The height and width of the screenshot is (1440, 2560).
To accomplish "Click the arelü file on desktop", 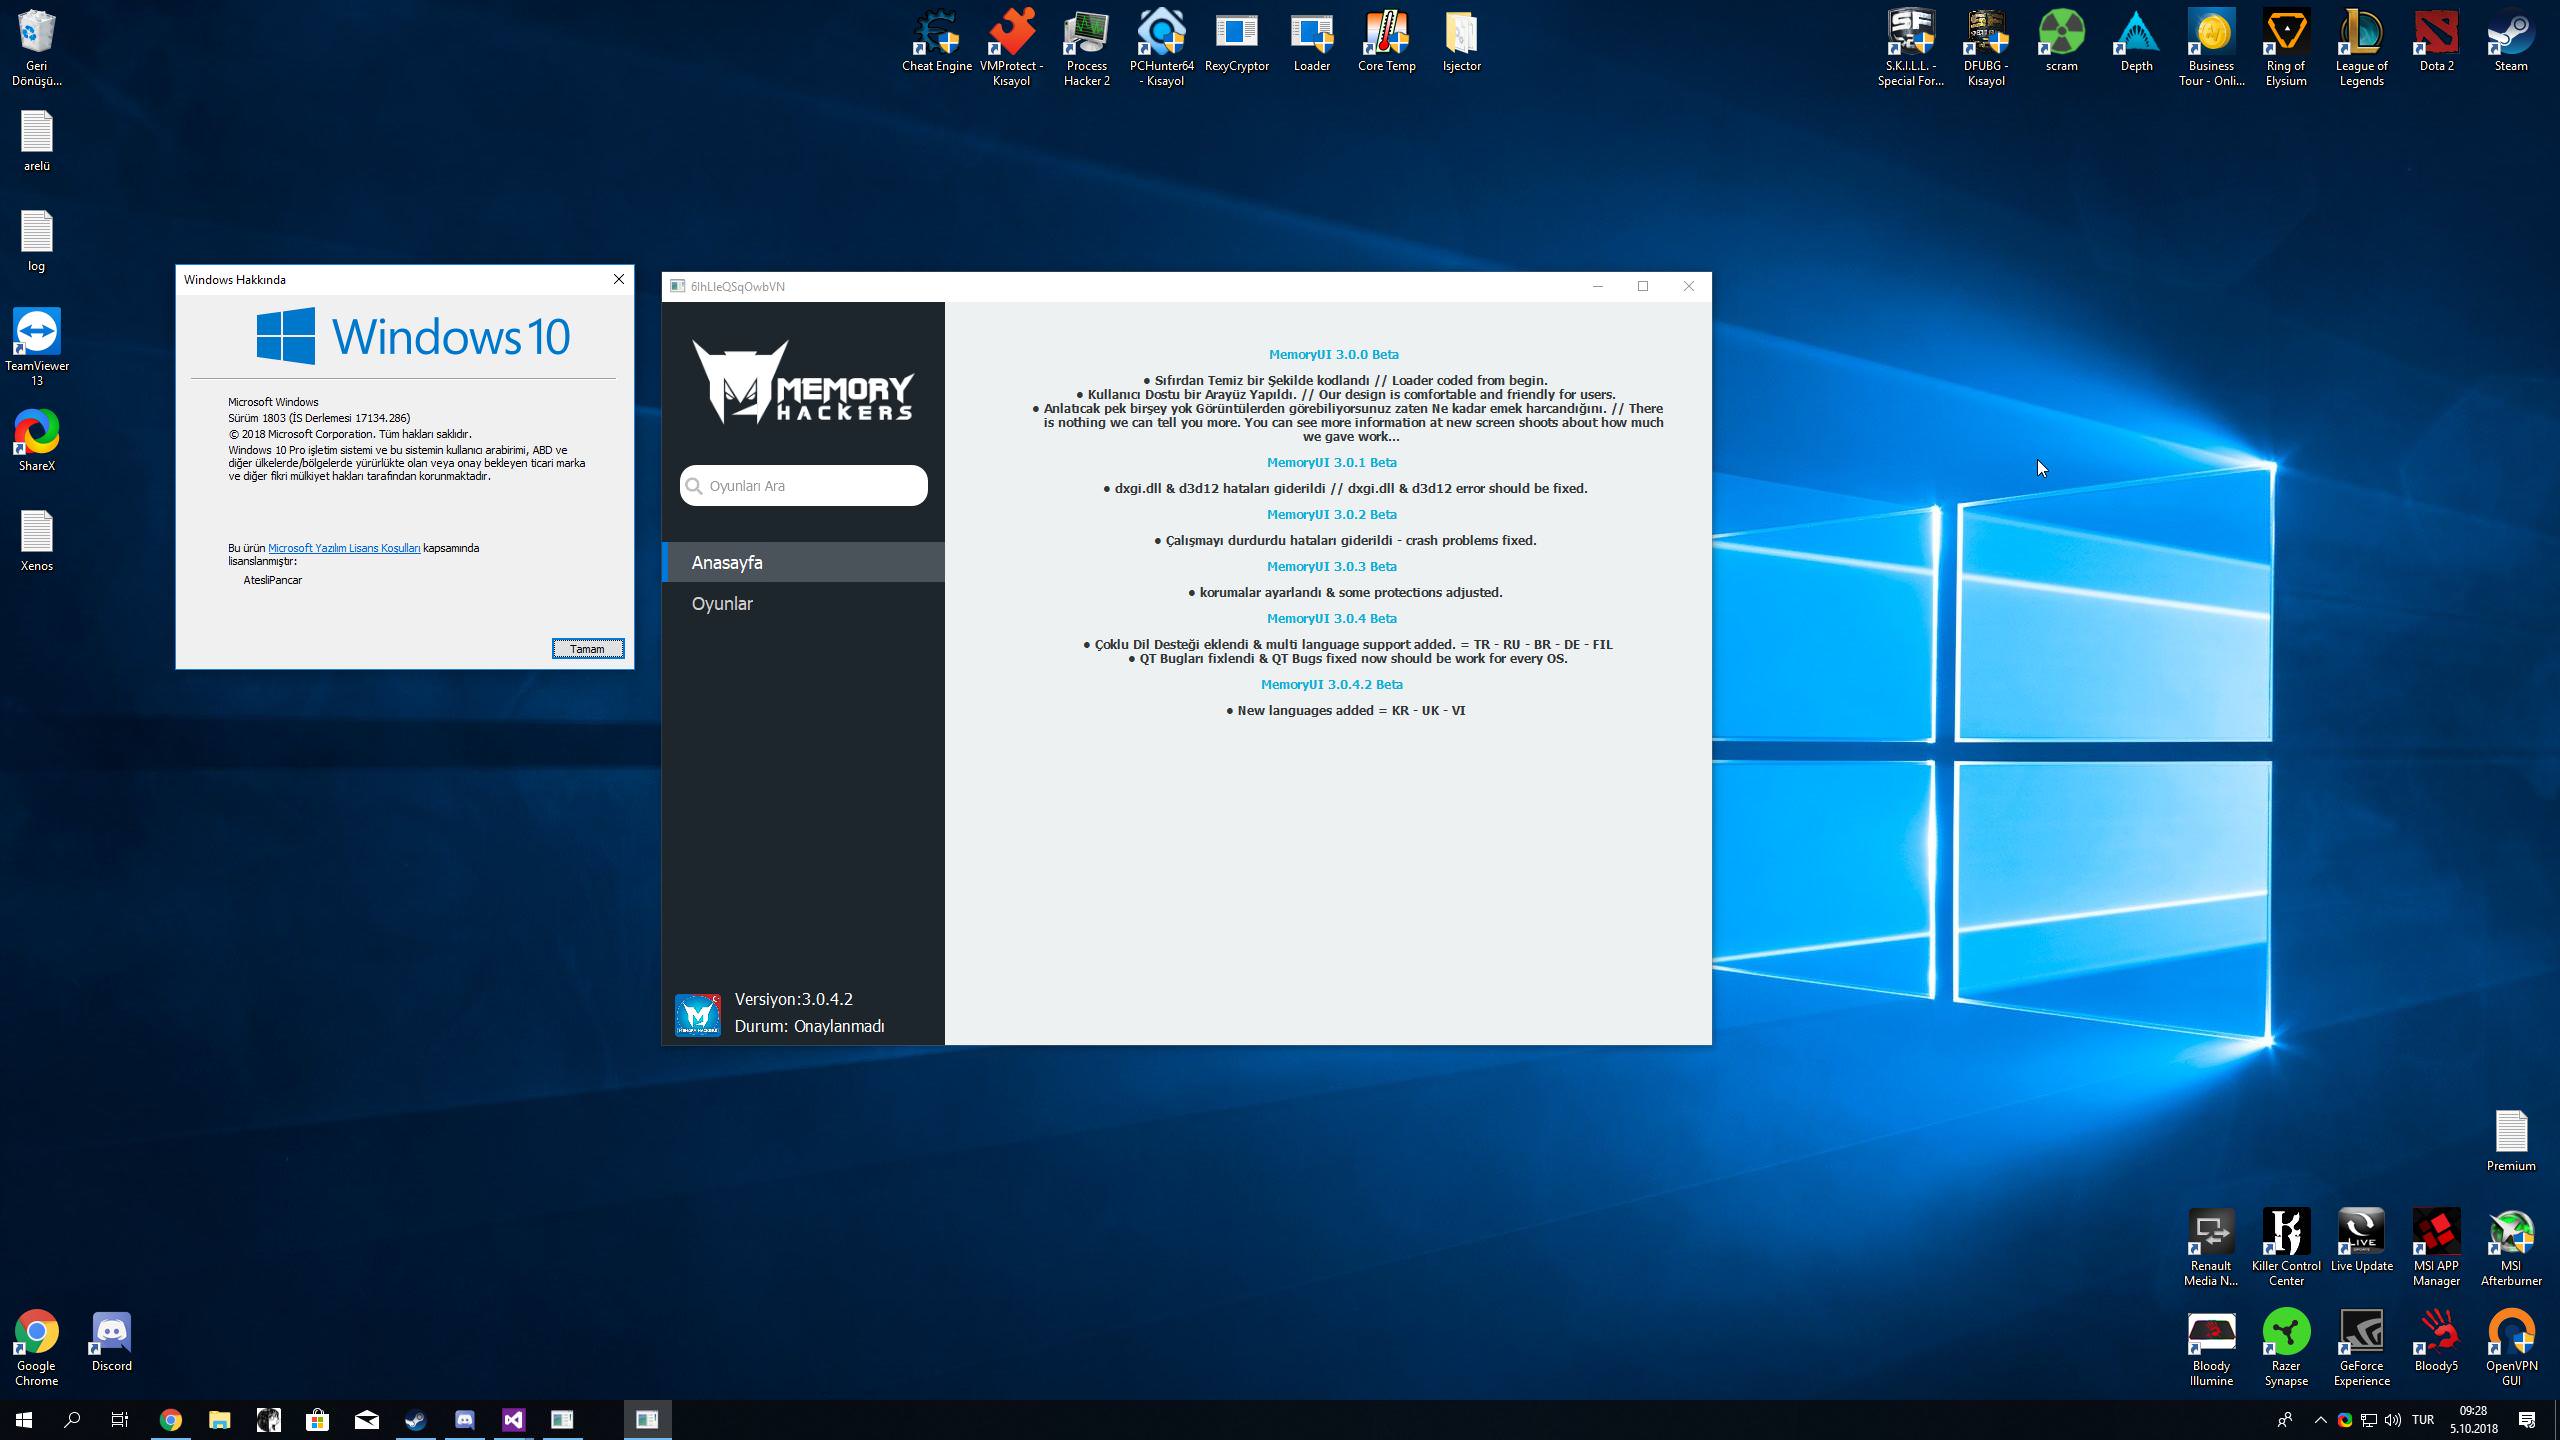I will pos(37,141).
